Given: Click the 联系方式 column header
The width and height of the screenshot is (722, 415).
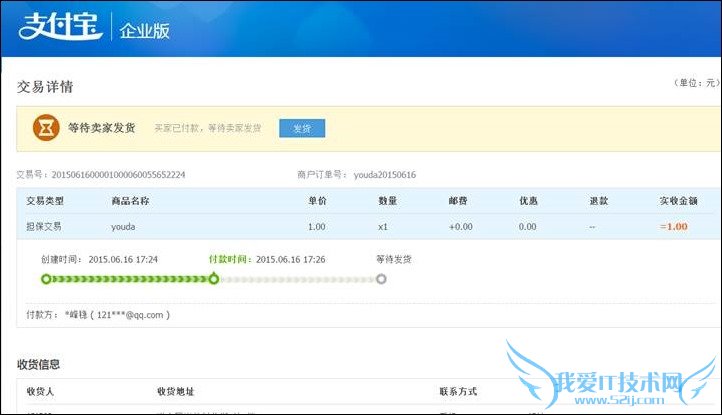Looking at the screenshot, I should 458,392.
